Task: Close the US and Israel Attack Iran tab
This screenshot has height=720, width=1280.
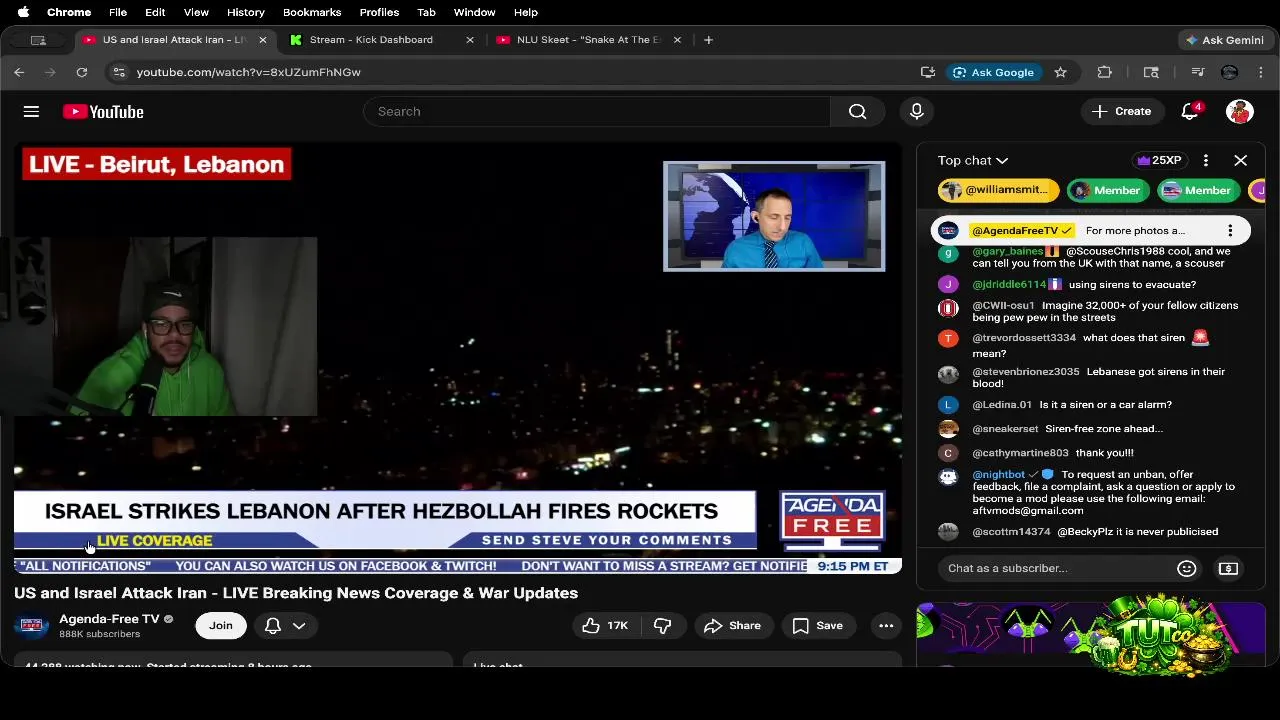Action: point(263,40)
